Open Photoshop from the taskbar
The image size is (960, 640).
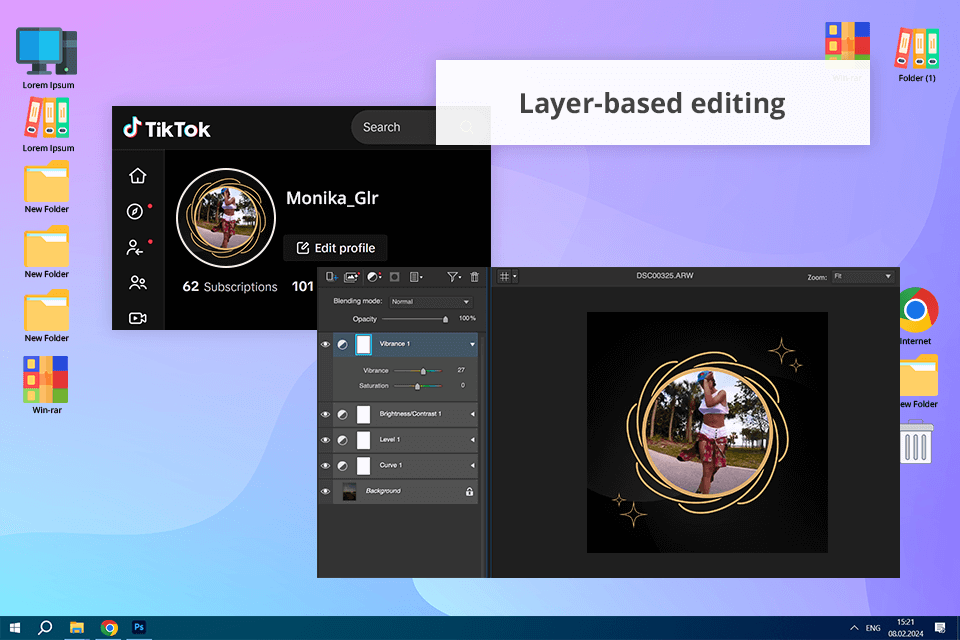(x=139, y=627)
